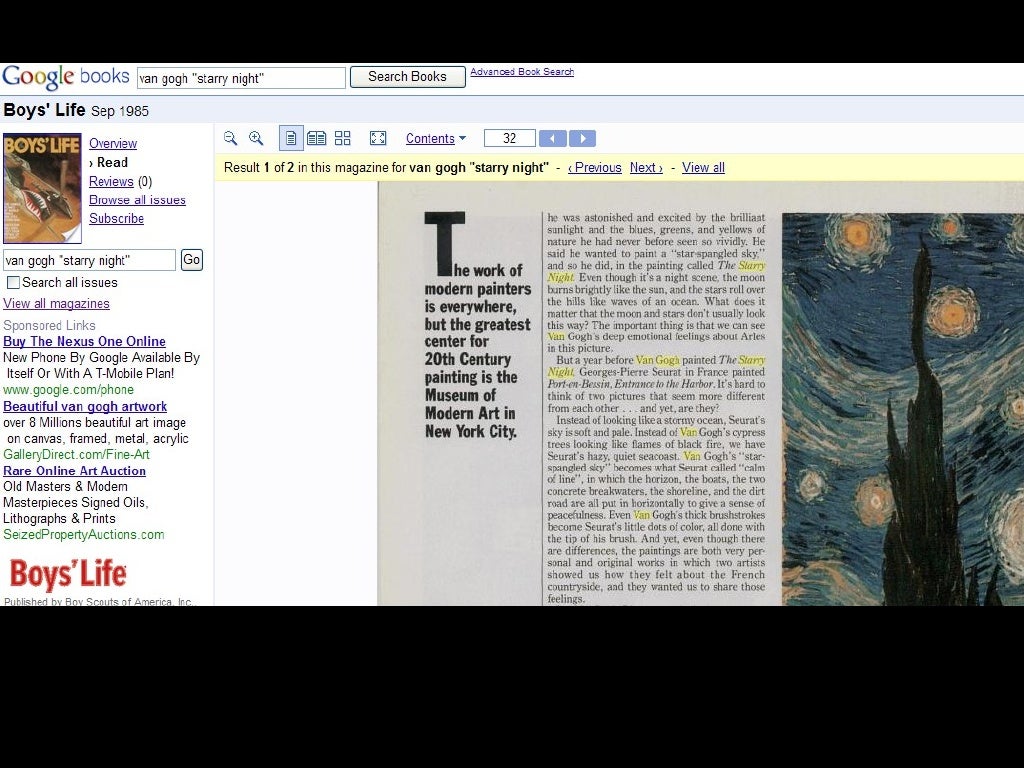Click the GalleryDirect.com/Fine-Art URL
Viewport: 1024px width, 768px height.
tap(76, 455)
